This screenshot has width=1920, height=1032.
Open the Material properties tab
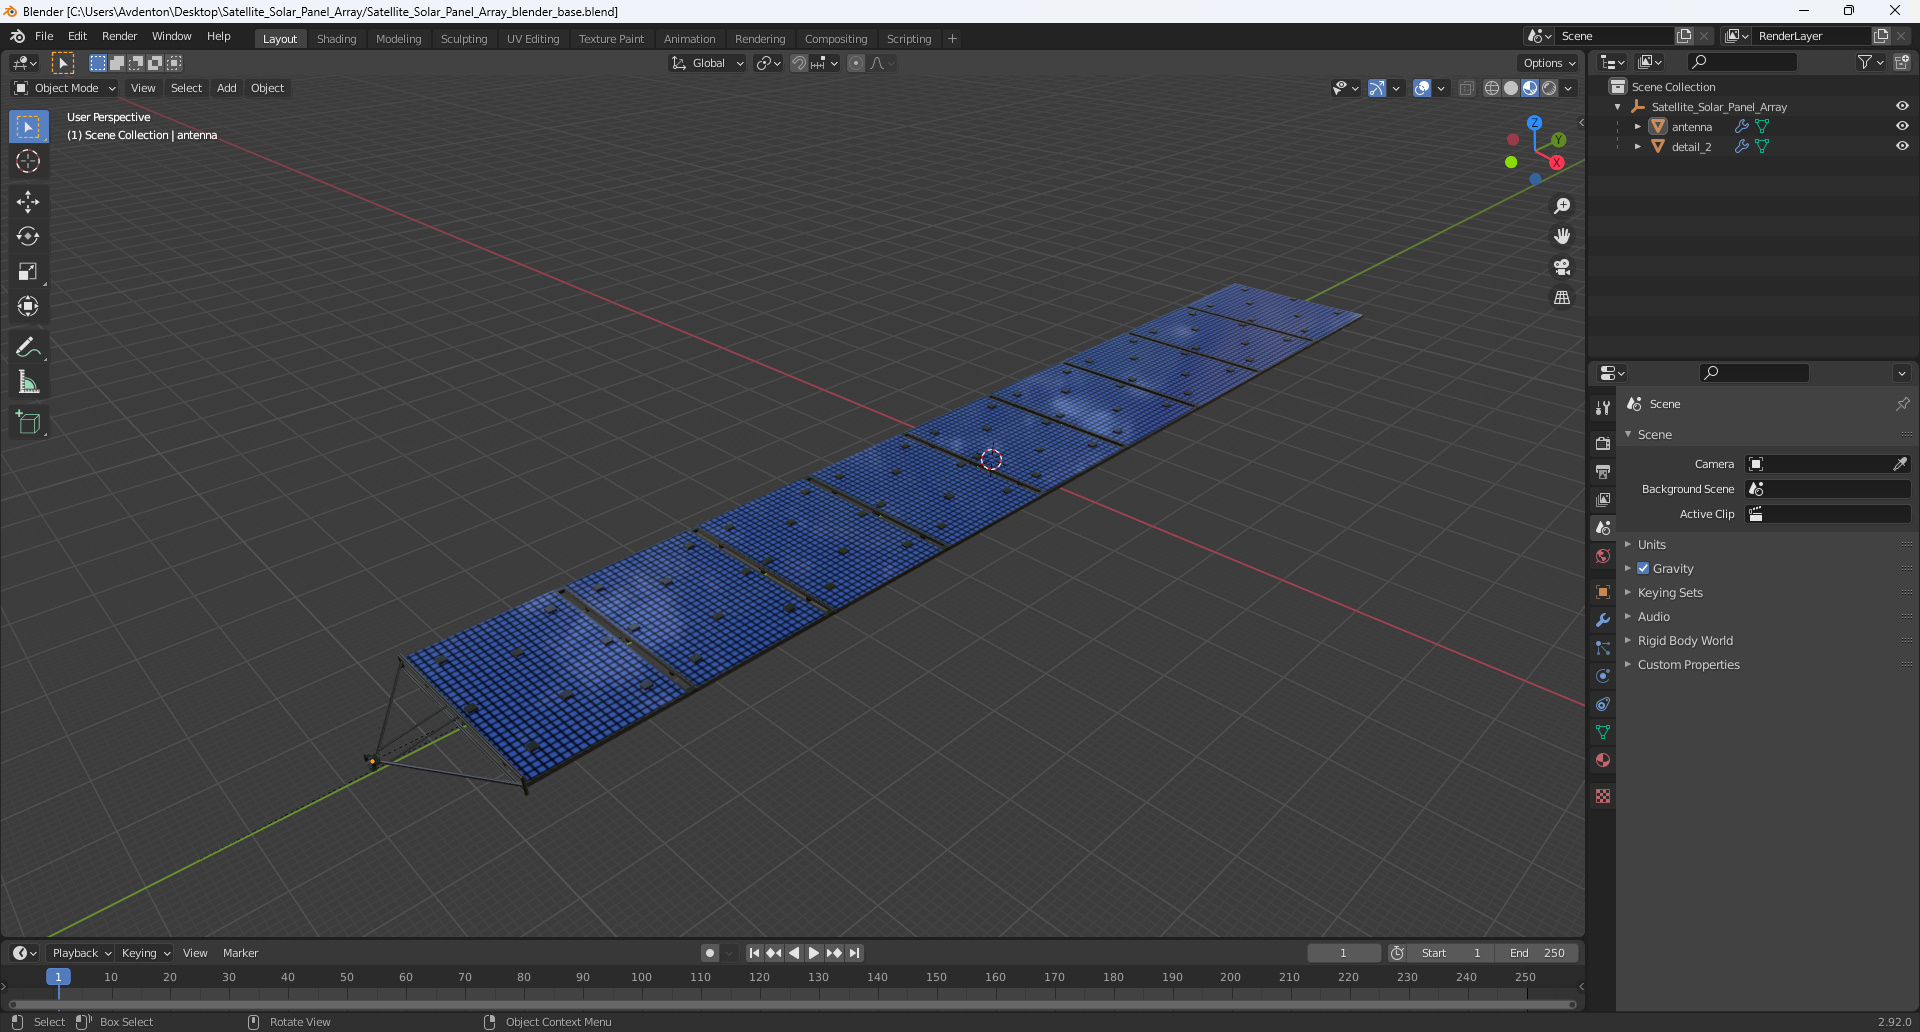click(1603, 760)
